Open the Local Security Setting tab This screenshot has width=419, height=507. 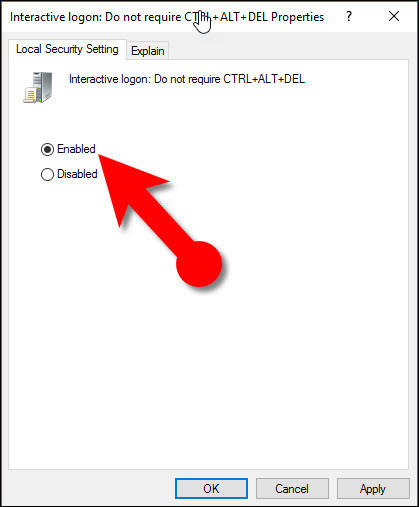[x=67, y=49]
